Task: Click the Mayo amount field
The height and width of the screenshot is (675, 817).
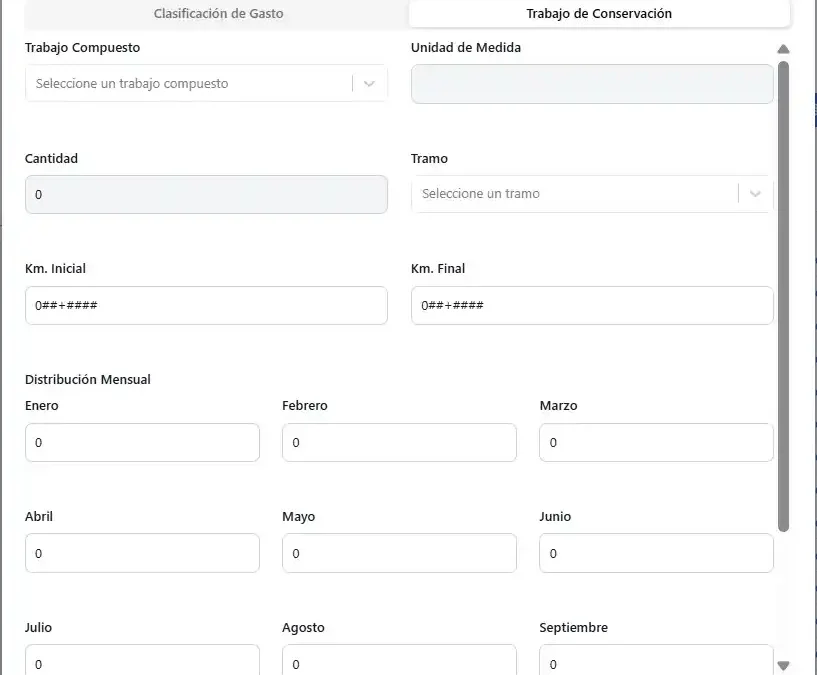Action: [x=399, y=553]
